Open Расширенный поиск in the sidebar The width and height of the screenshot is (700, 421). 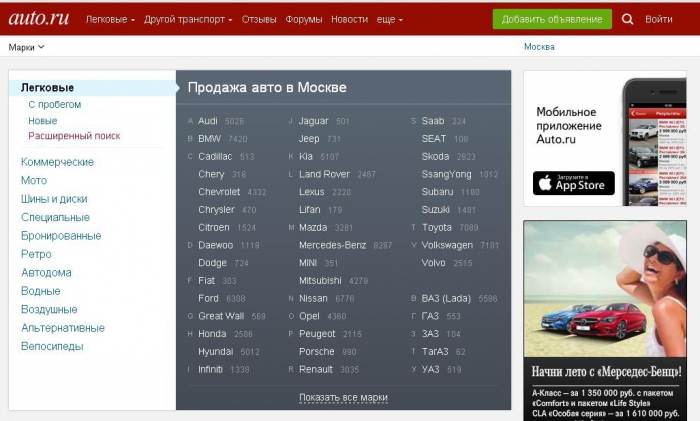pyautogui.click(x=74, y=136)
